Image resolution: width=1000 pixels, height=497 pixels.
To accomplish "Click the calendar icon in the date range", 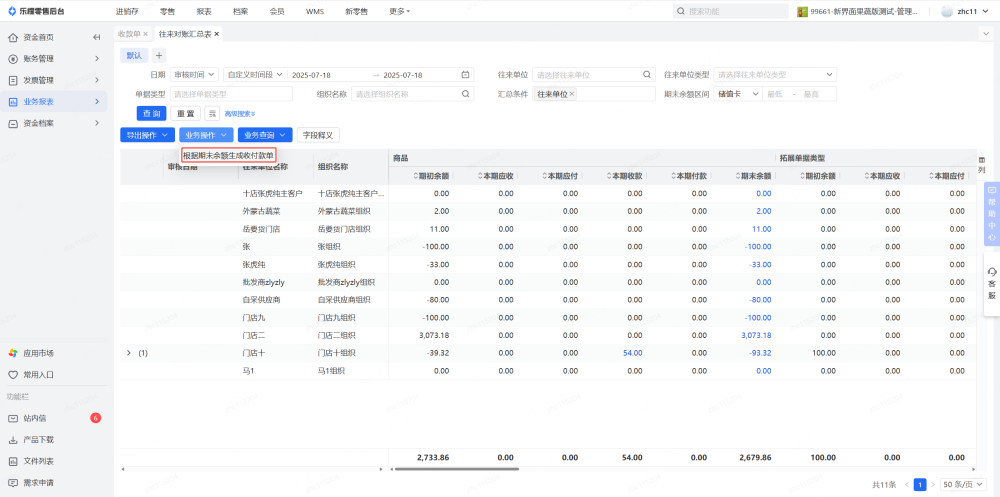I will 465,75.
